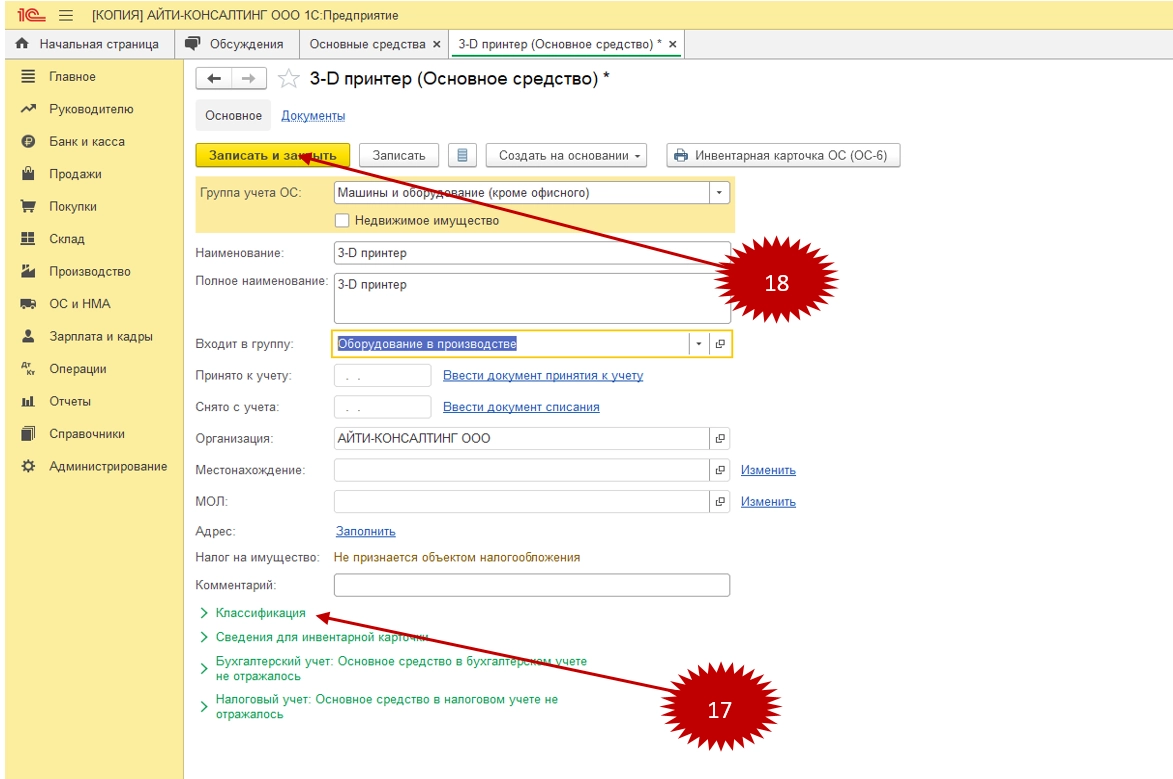Screen dimensions: 1173x779
Task: Click Ввести документ принятия к учету link
Action: [x=543, y=375]
